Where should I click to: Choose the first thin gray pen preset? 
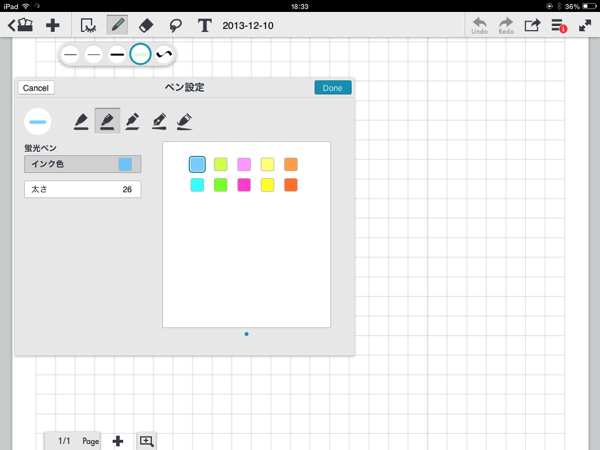pyautogui.click(x=70, y=54)
